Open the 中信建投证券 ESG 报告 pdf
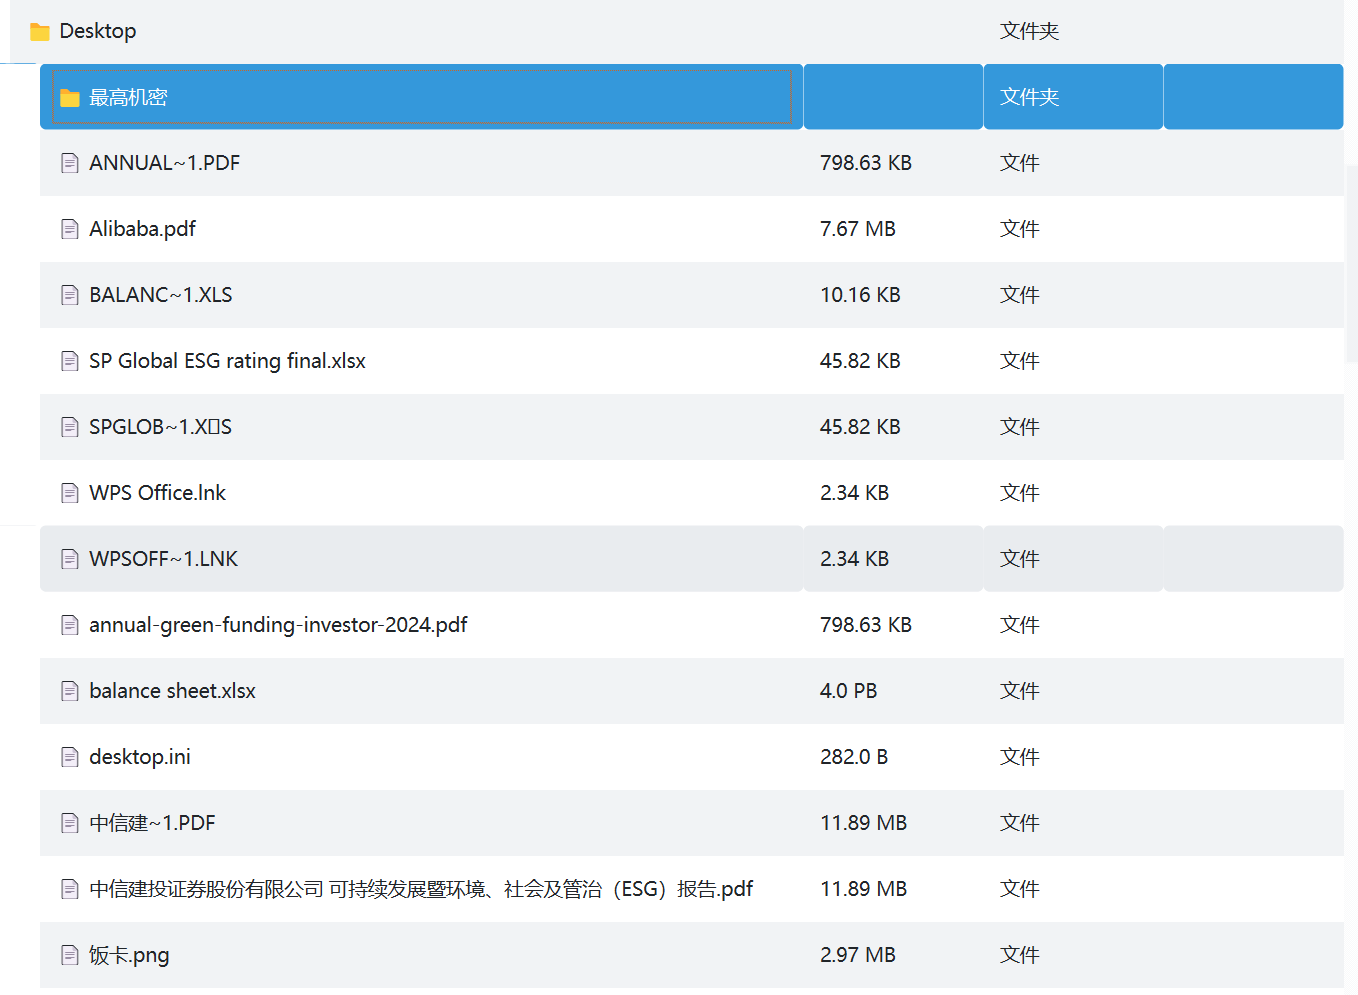Screen dimensions: 1358x995 420,890
